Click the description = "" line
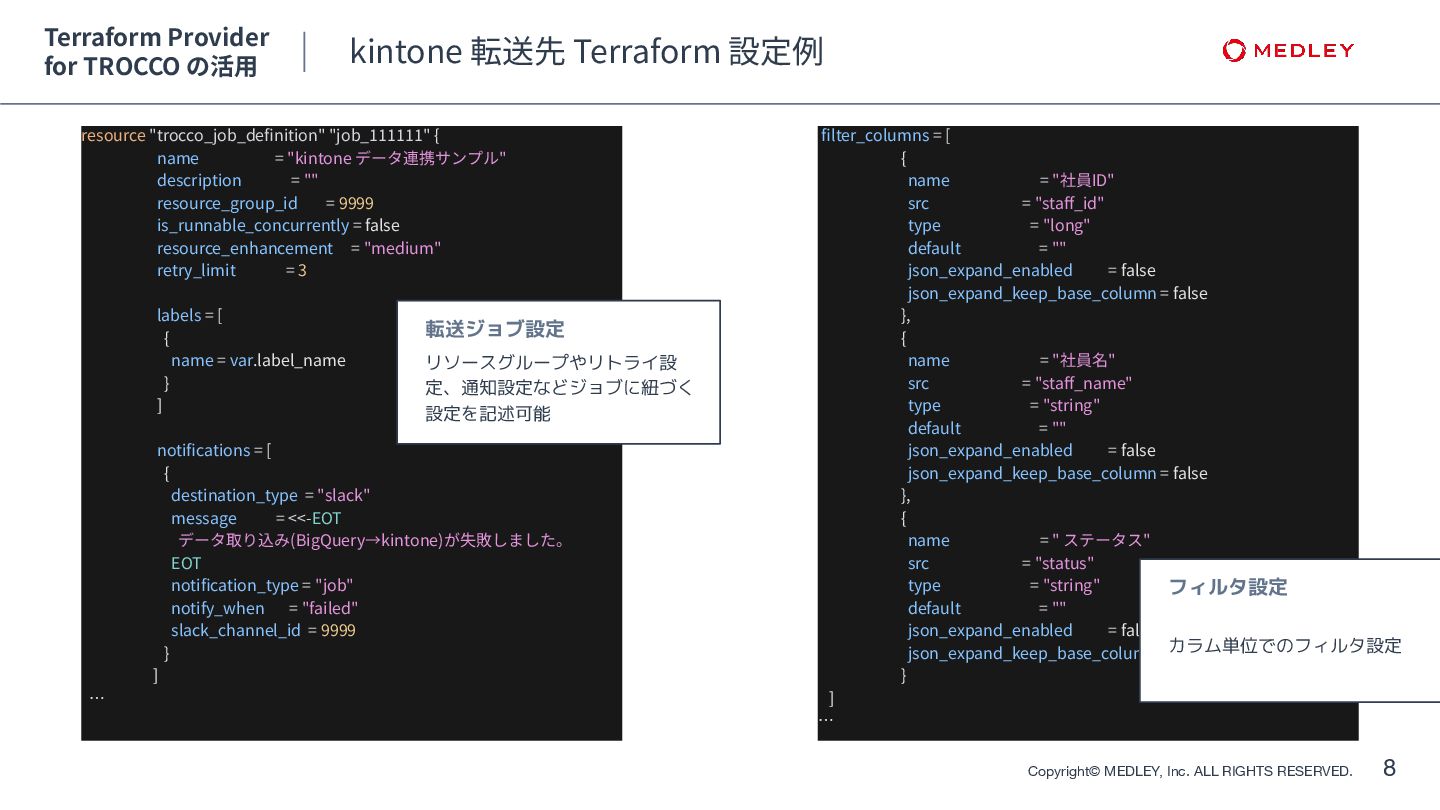The width and height of the screenshot is (1440, 810). tap(237, 180)
